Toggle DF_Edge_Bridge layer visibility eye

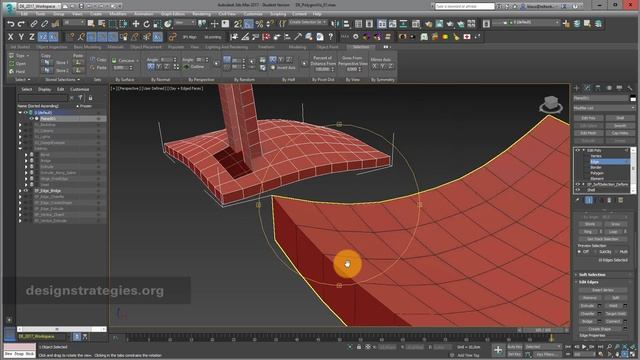pyautogui.click(x=26, y=191)
